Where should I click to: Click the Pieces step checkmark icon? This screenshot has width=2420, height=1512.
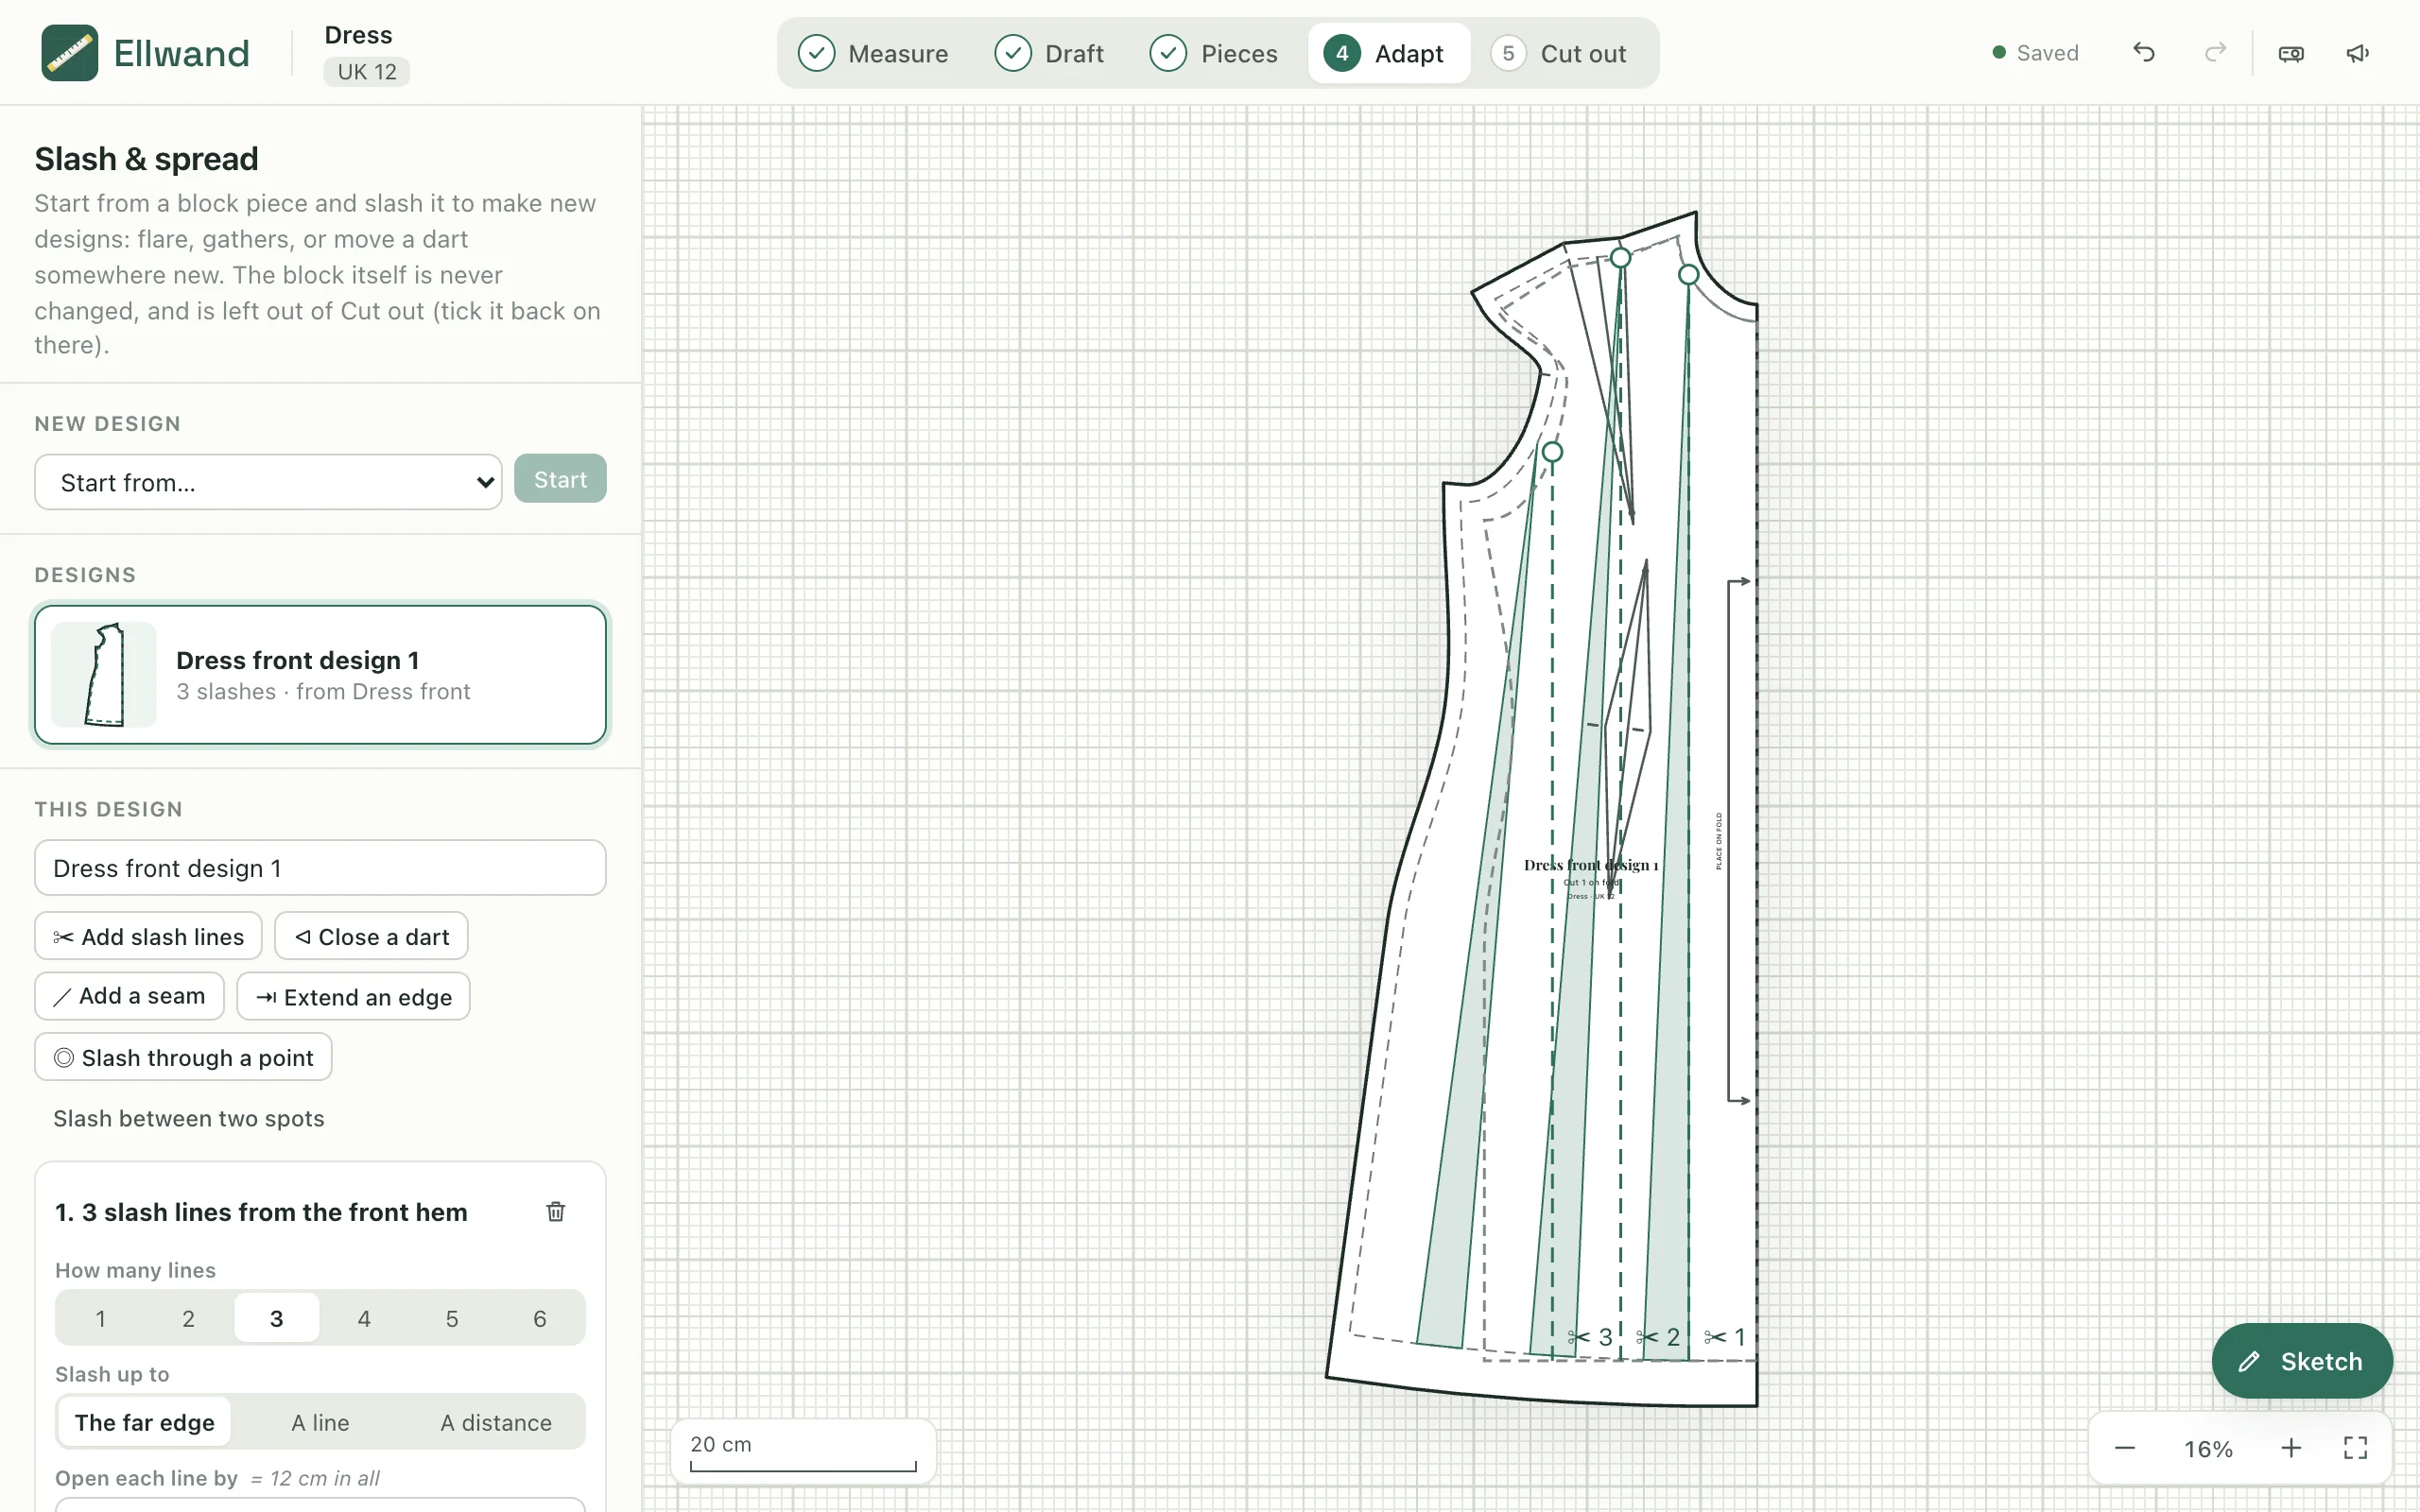coord(1168,53)
